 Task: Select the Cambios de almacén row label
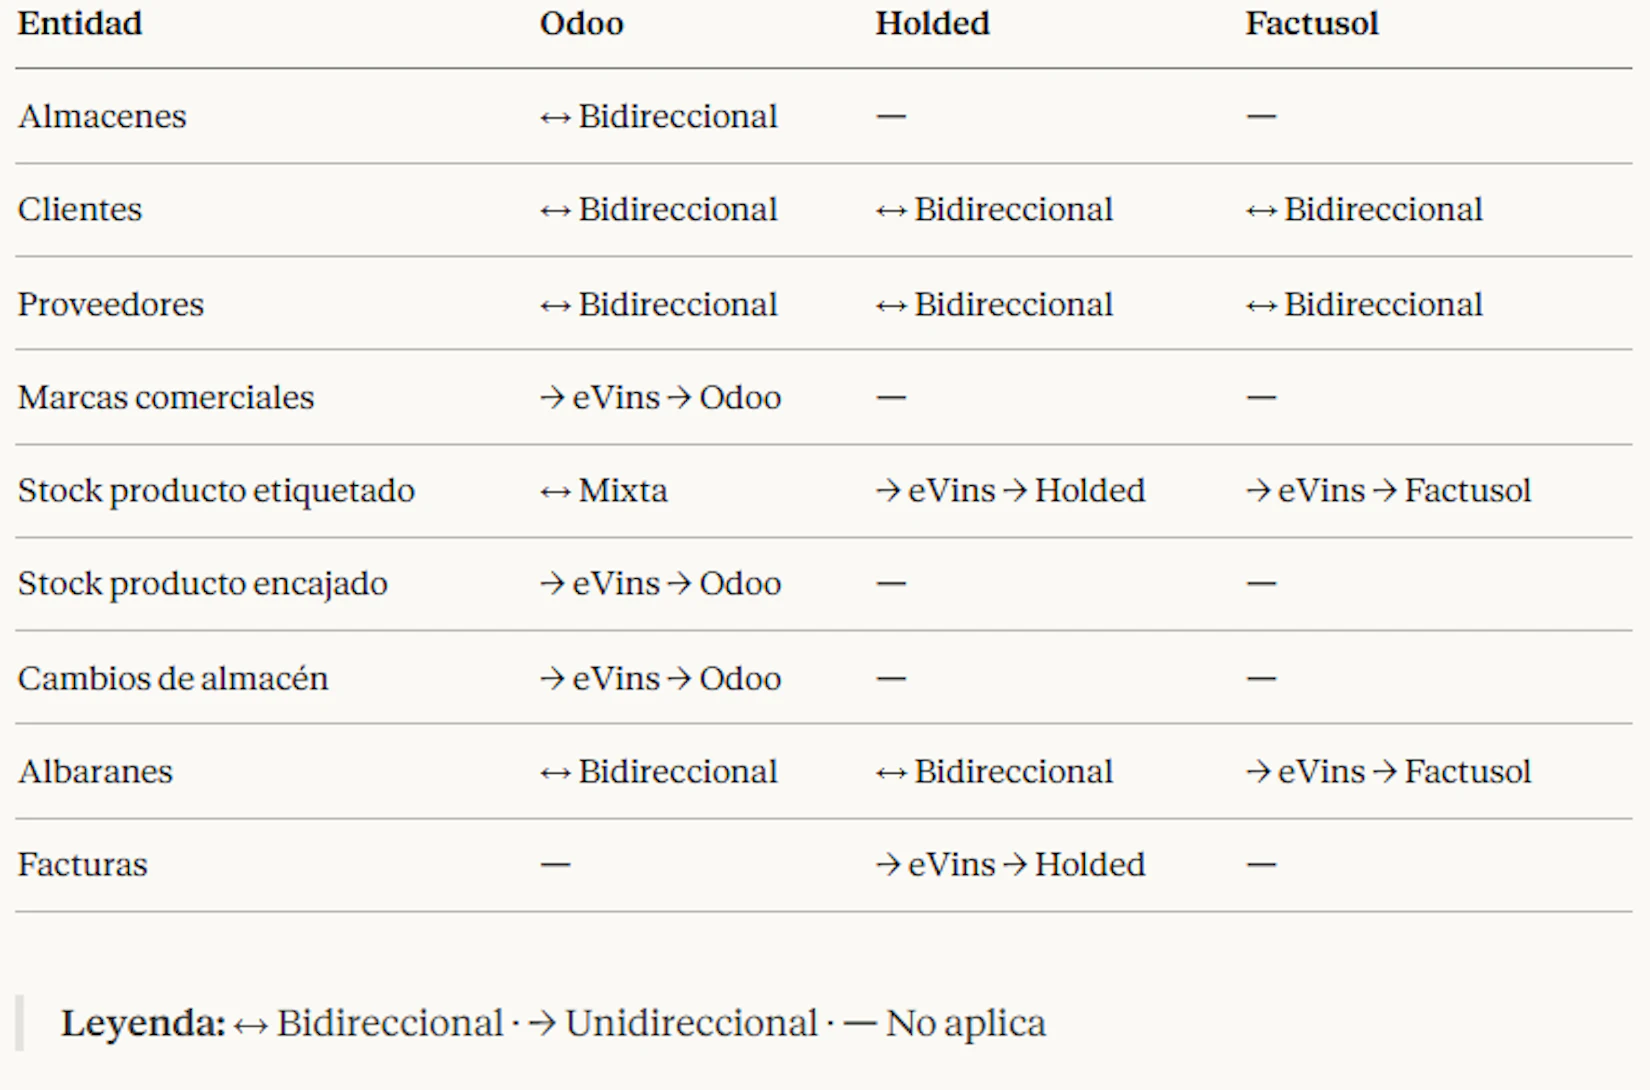click(173, 678)
